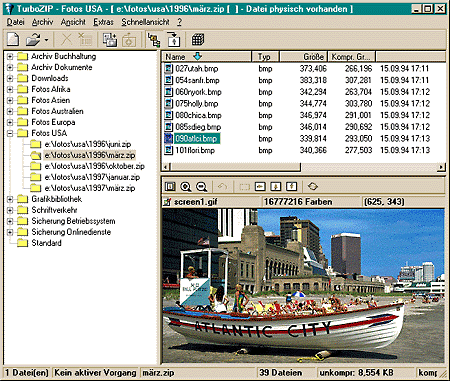Click the 027utah.bmp file icon
This screenshot has width=450, height=381.
(169, 69)
